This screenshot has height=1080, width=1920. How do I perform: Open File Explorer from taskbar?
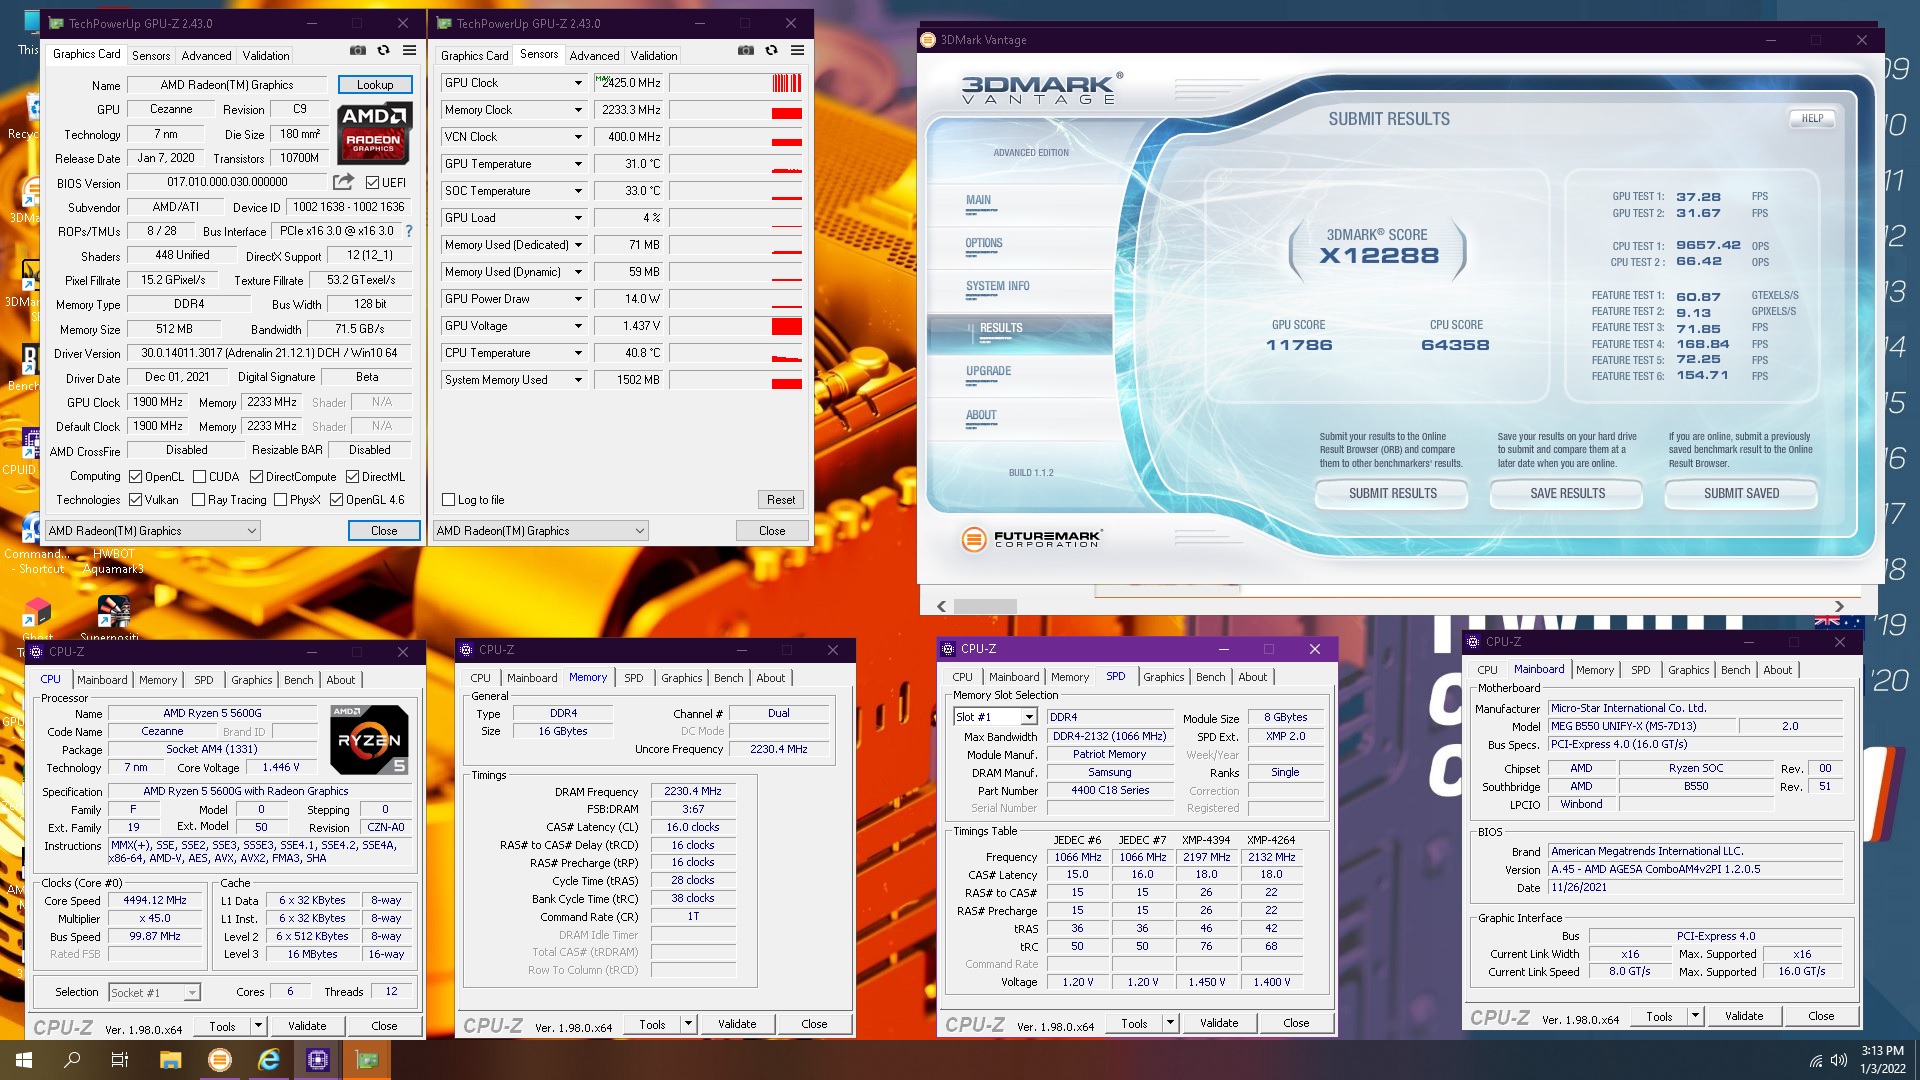click(x=170, y=1060)
